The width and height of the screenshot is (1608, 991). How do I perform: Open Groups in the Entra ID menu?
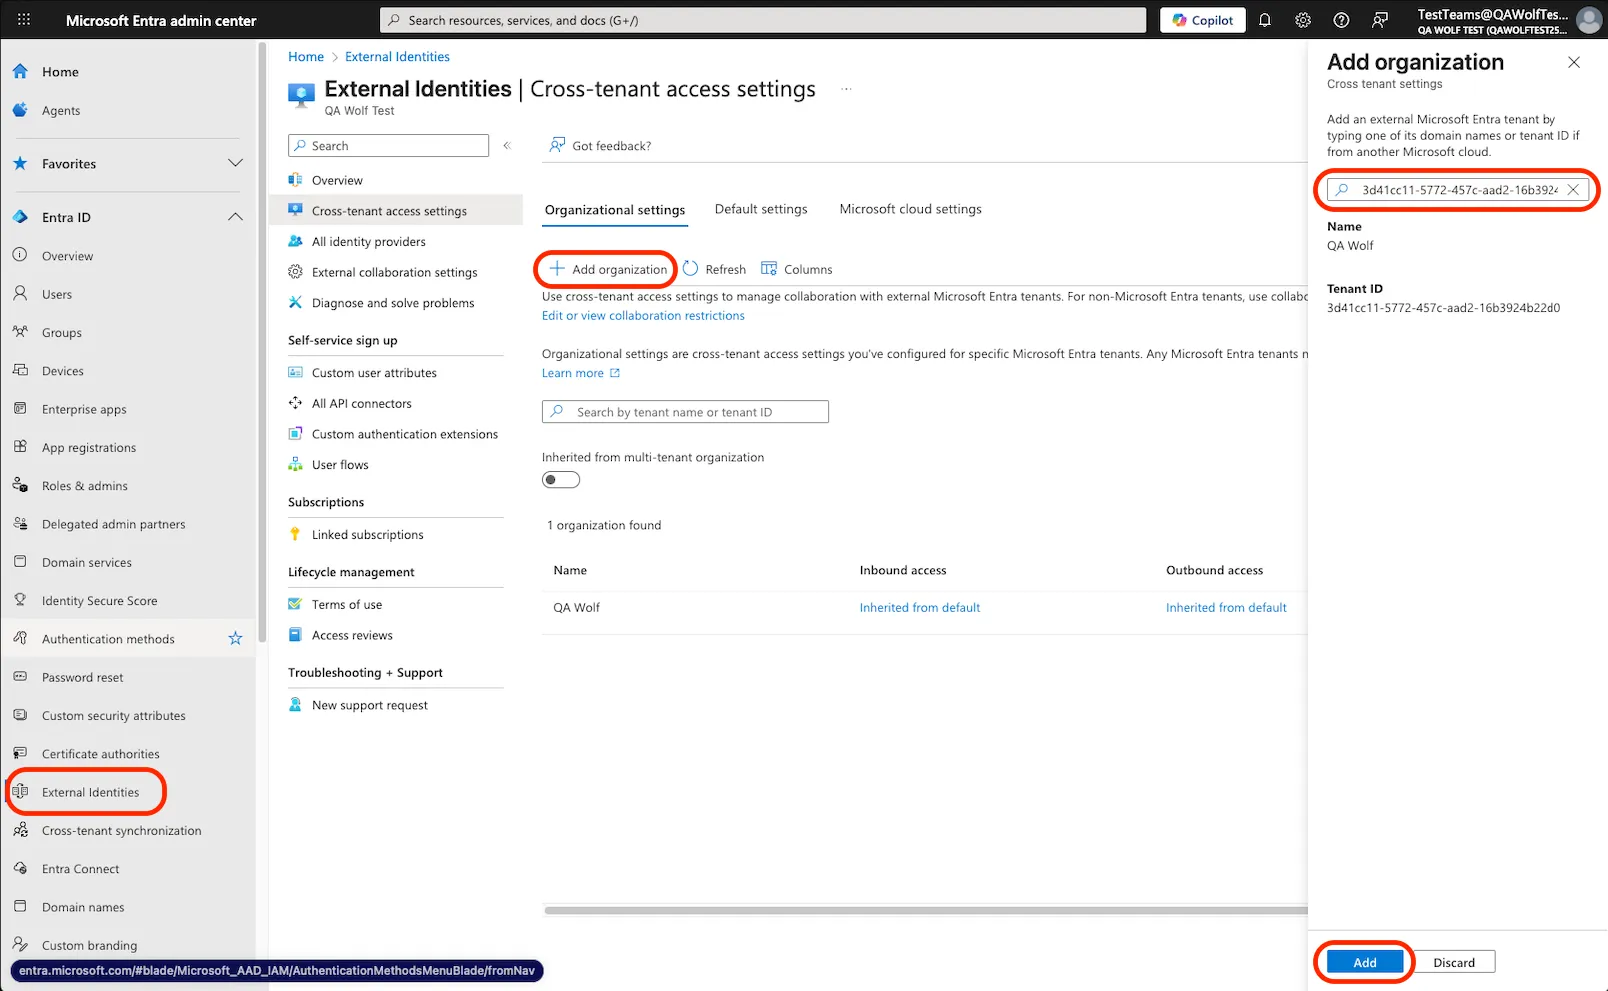coord(62,333)
